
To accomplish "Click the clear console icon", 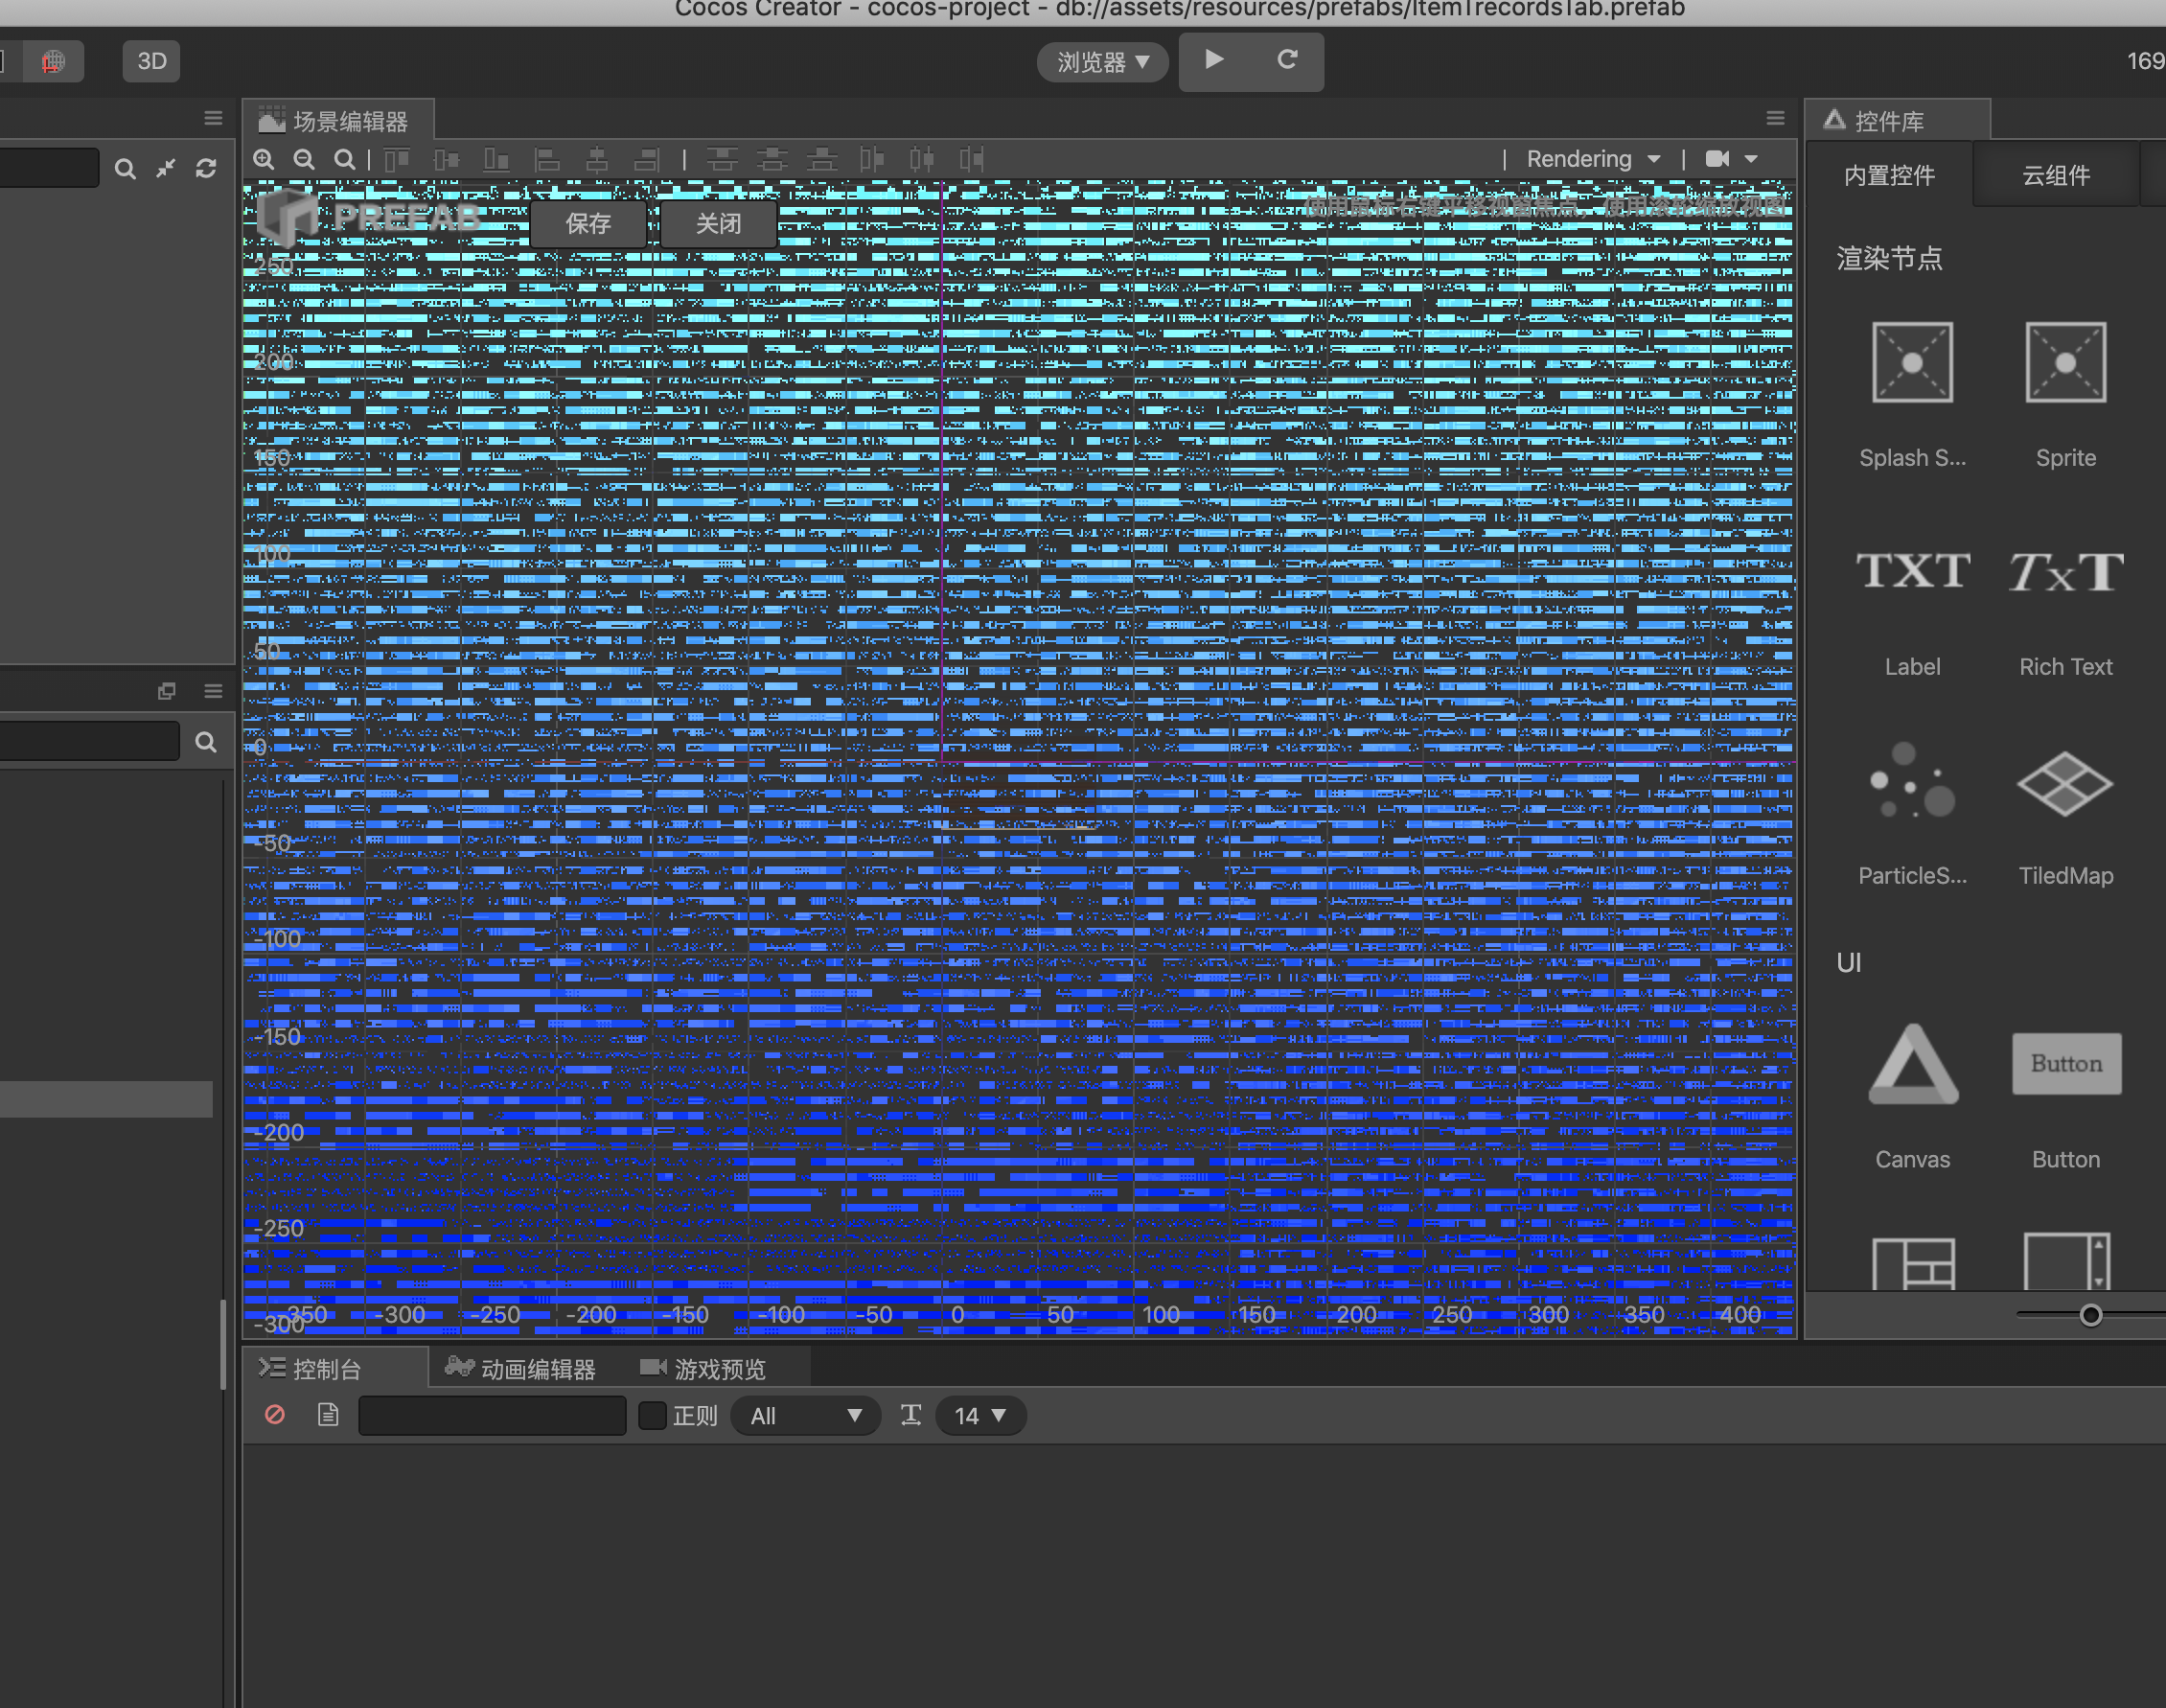I will pyautogui.click(x=275, y=1415).
